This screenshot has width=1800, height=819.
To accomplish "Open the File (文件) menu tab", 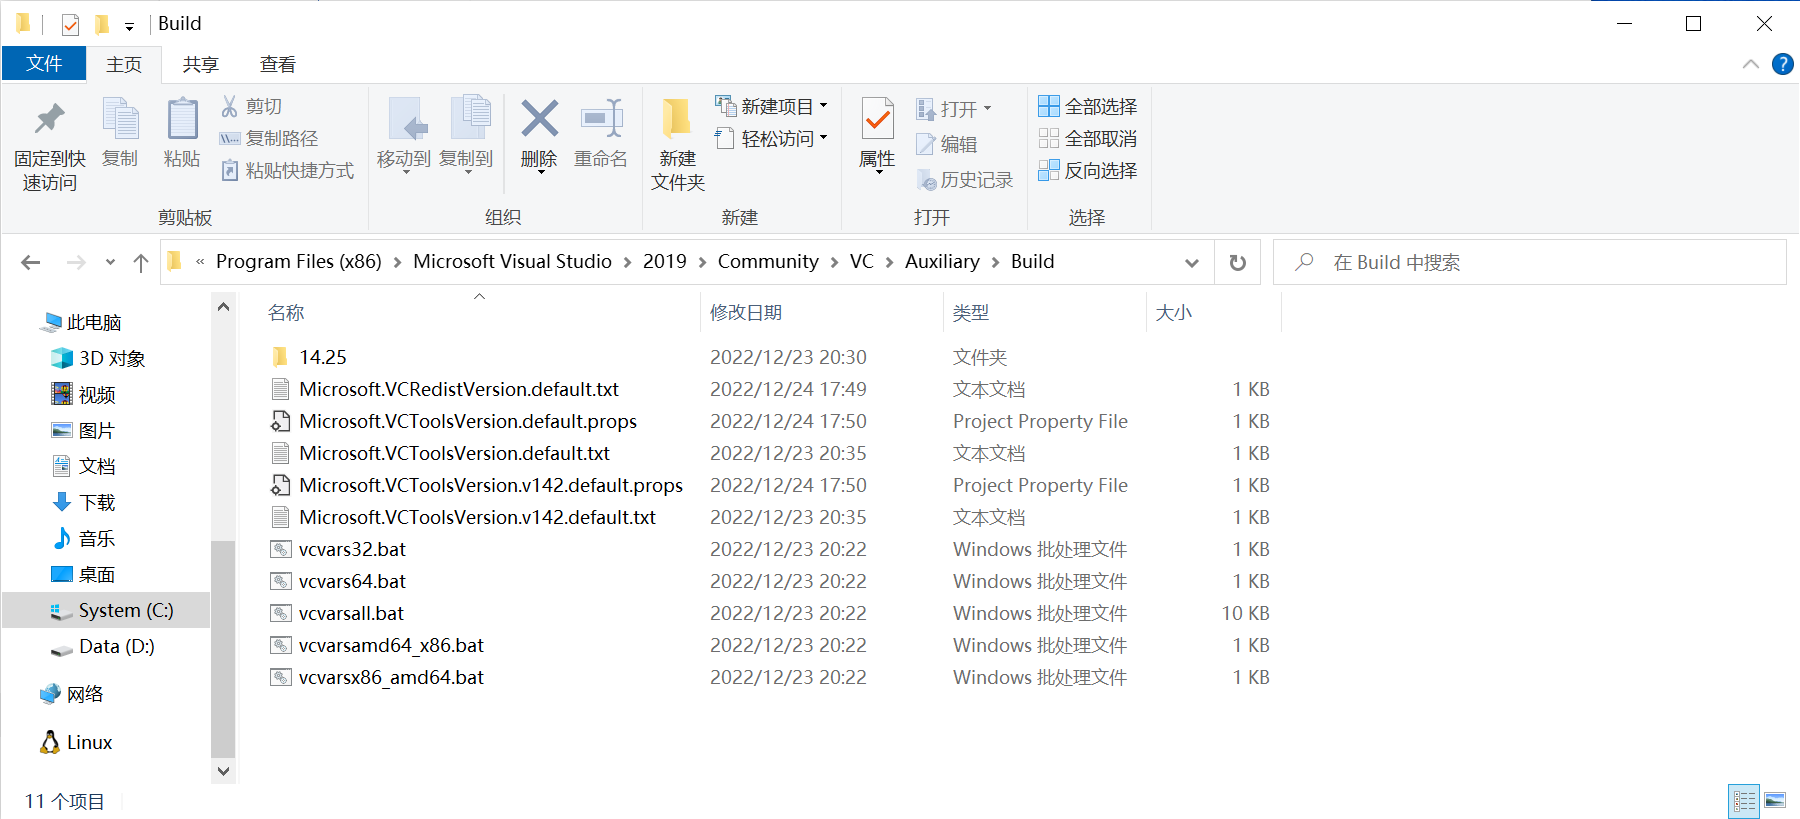I will coord(44,64).
